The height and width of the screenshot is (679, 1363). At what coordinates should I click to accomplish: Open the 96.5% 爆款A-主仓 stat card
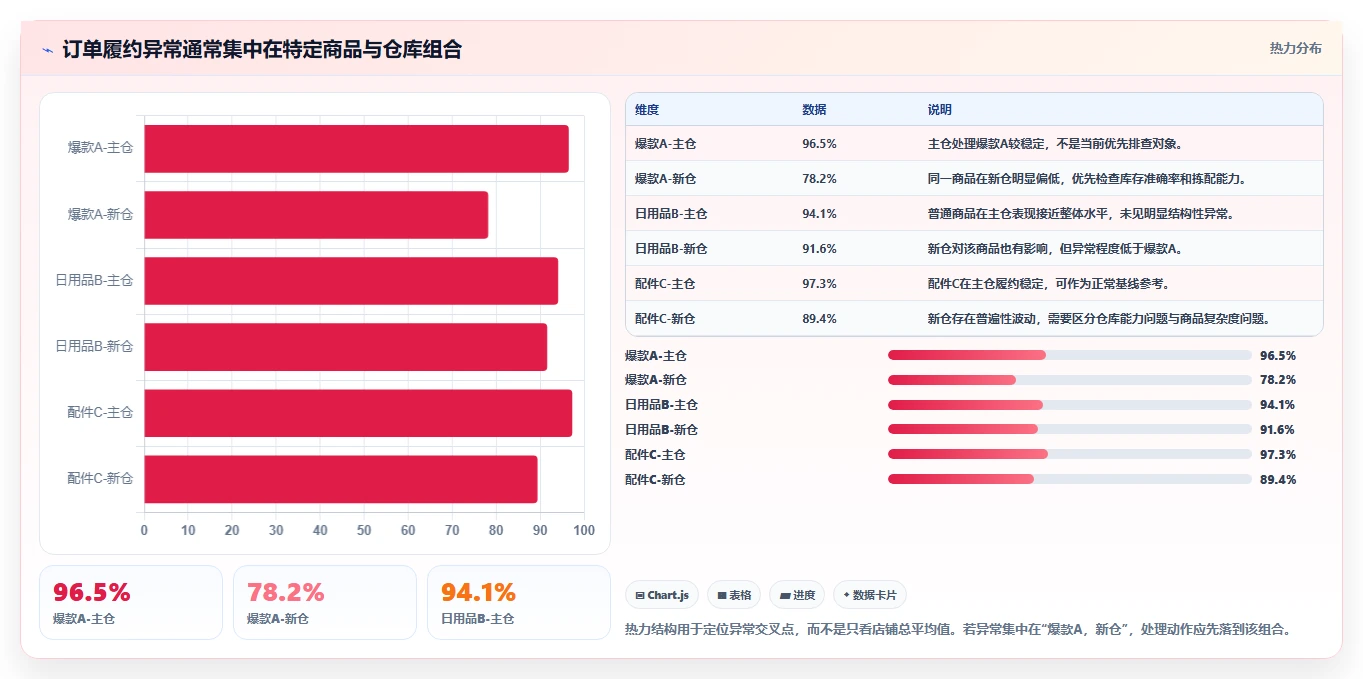tap(131, 602)
